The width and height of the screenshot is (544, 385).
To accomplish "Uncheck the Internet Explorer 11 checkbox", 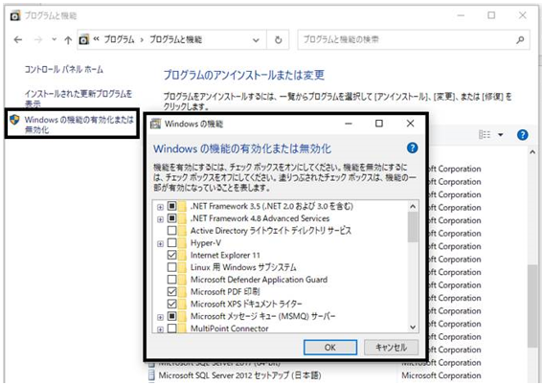I will [172, 255].
